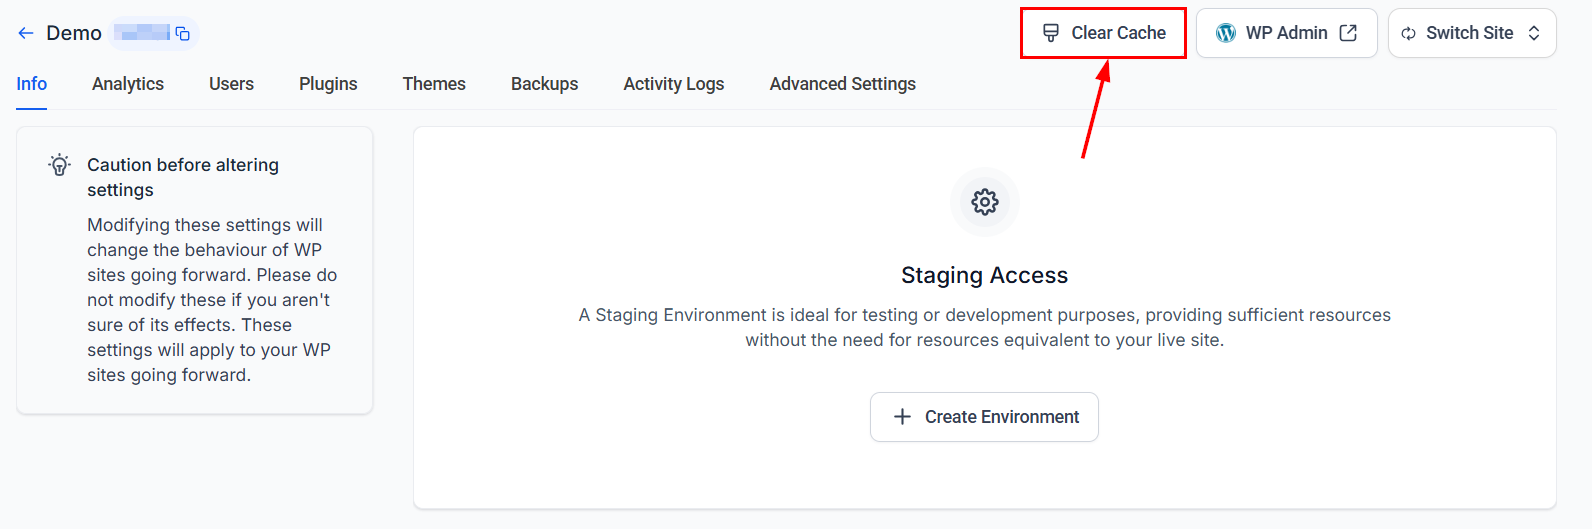Click the Create Environment button
Viewport: 1592px width, 529px height.
point(984,417)
